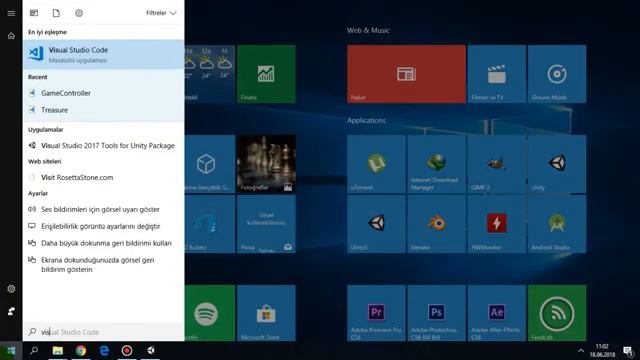640x360 pixels.
Task: Launch the Unity5 tile
Action: click(x=376, y=224)
